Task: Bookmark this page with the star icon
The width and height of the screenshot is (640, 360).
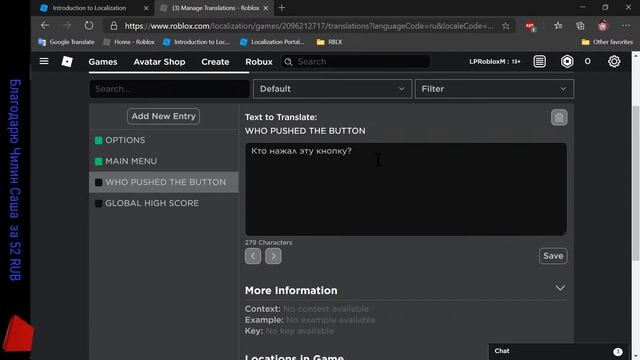Action: click(506, 26)
